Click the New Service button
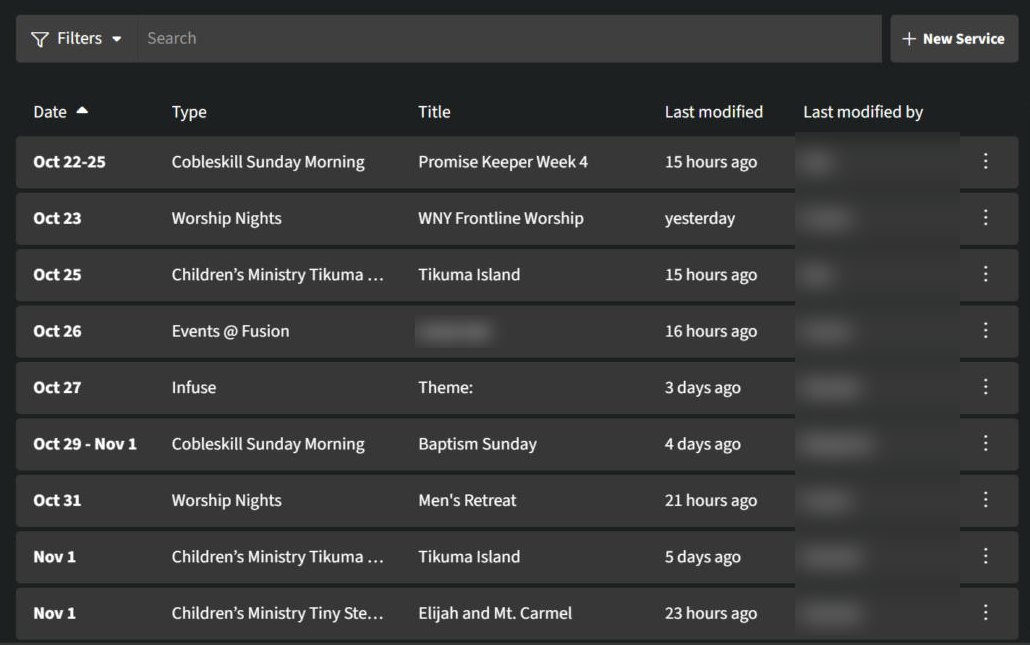 [954, 39]
